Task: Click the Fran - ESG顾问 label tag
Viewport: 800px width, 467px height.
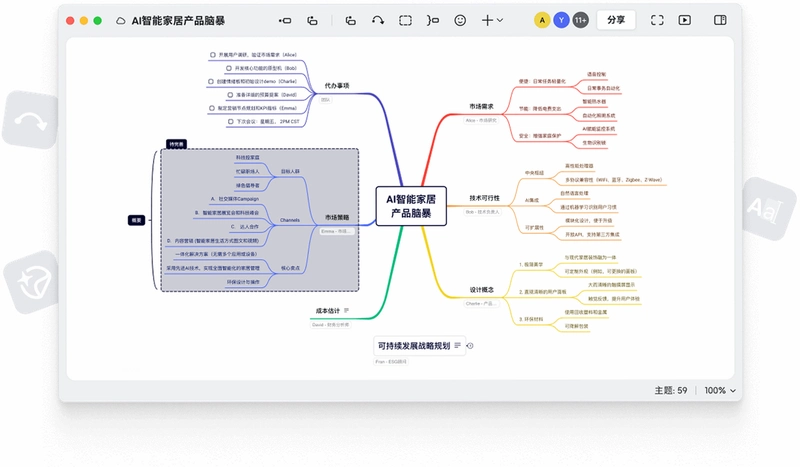Action: pyautogui.click(x=391, y=362)
